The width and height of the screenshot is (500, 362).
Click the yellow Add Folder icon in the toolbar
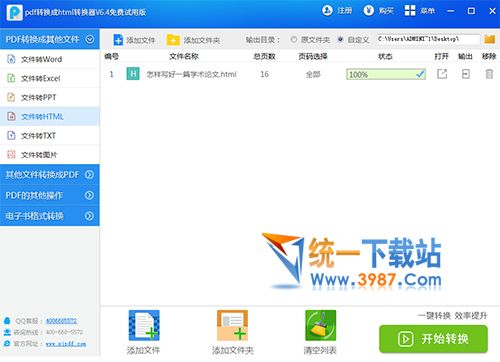(173, 40)
